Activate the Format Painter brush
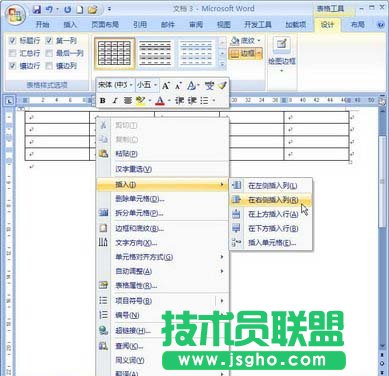The height and width of the screenshot is (376, 389). pyautogui.click(x=222, y=86)
